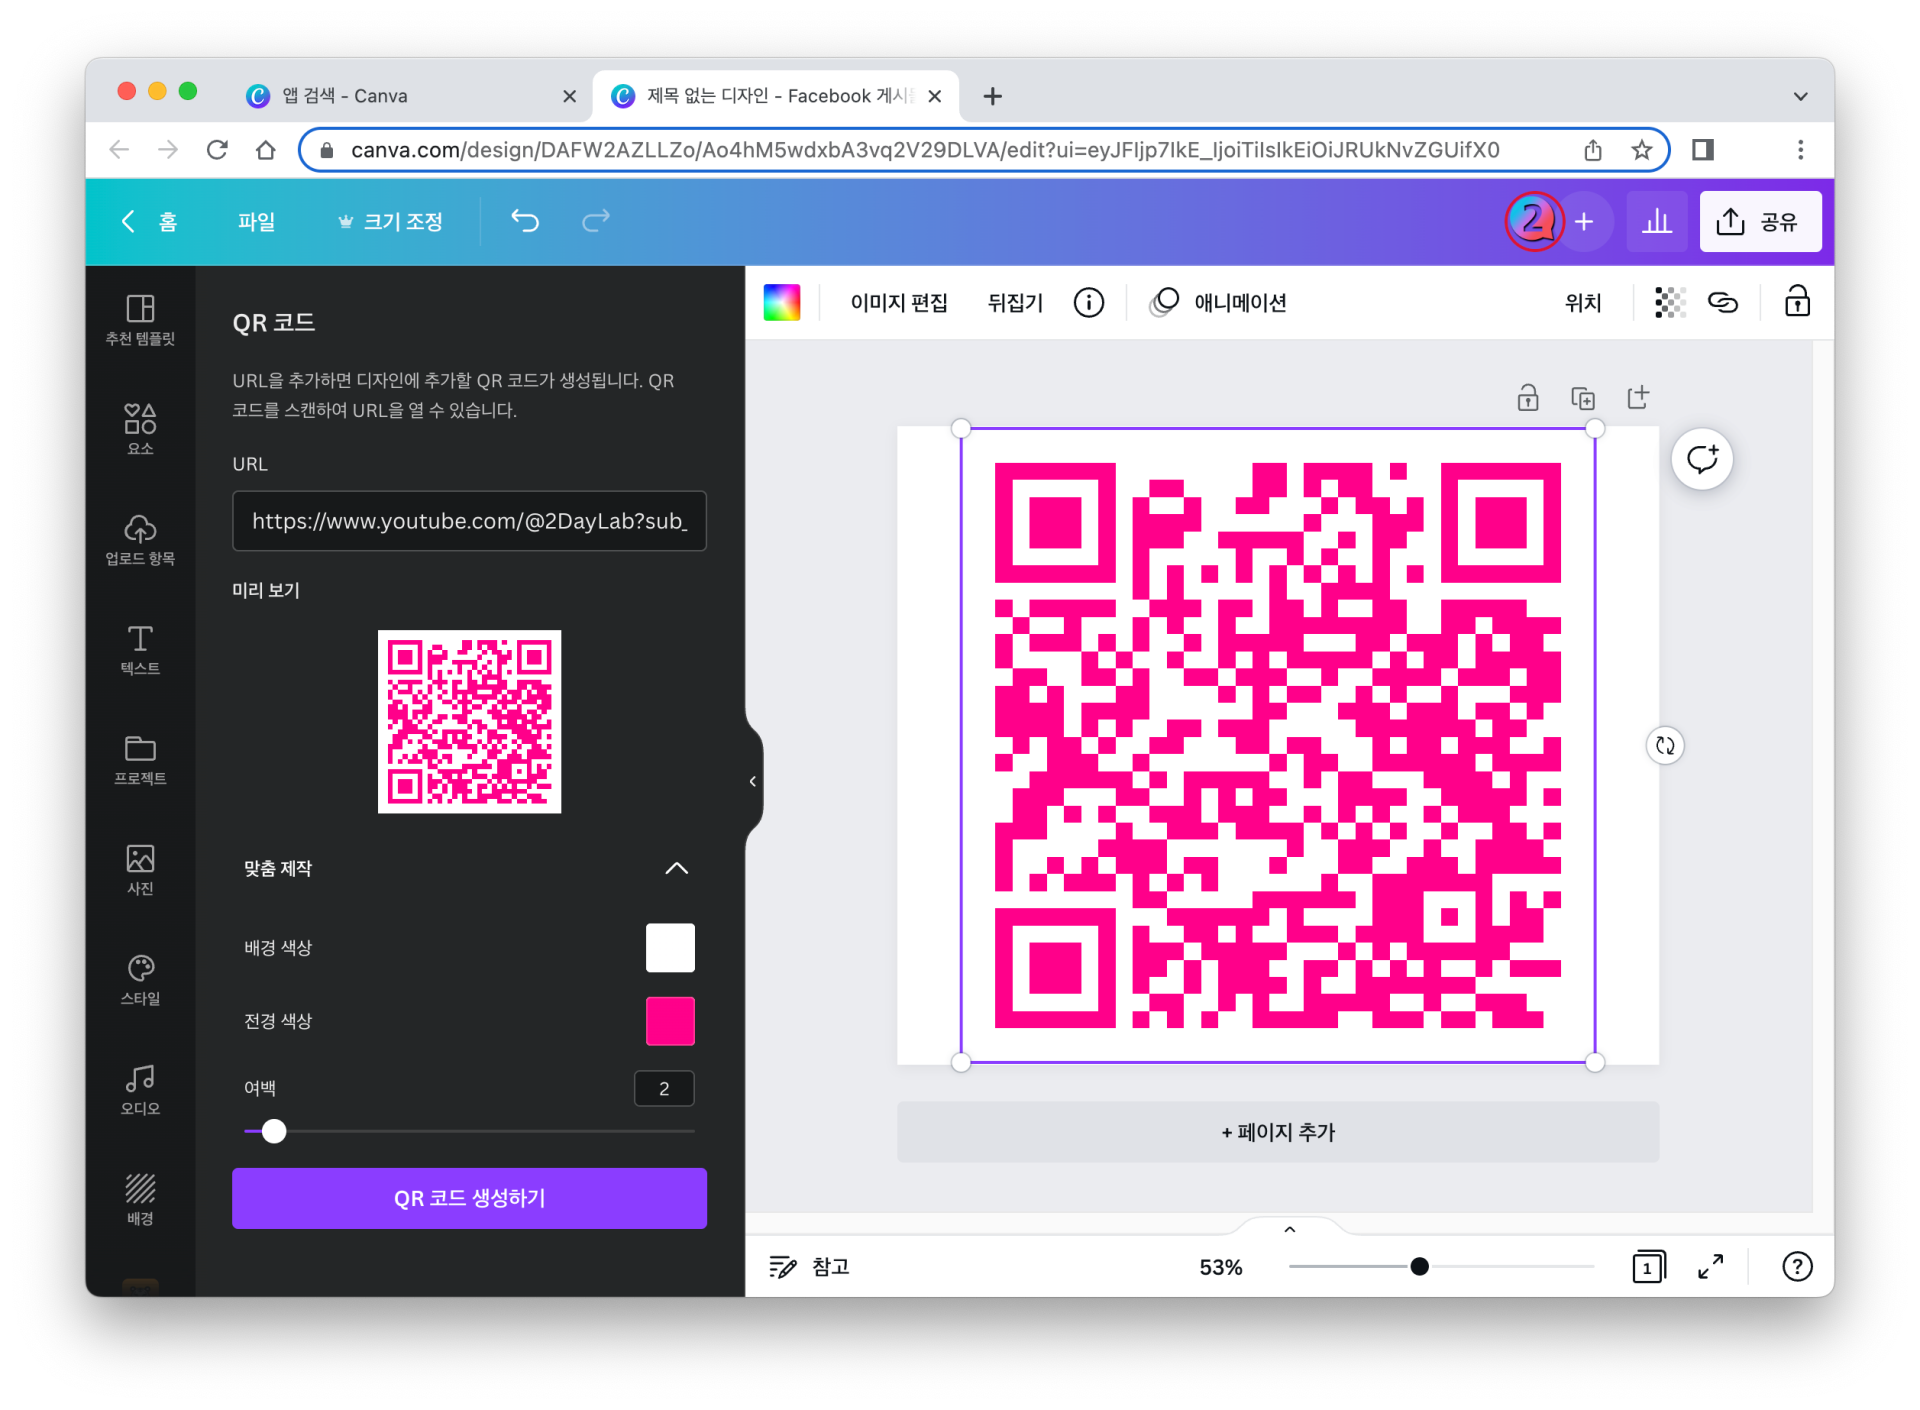The image size is (1920, 1410).
Task: Open the 오디오 audio panel
Action: (x=140, y=1088)
